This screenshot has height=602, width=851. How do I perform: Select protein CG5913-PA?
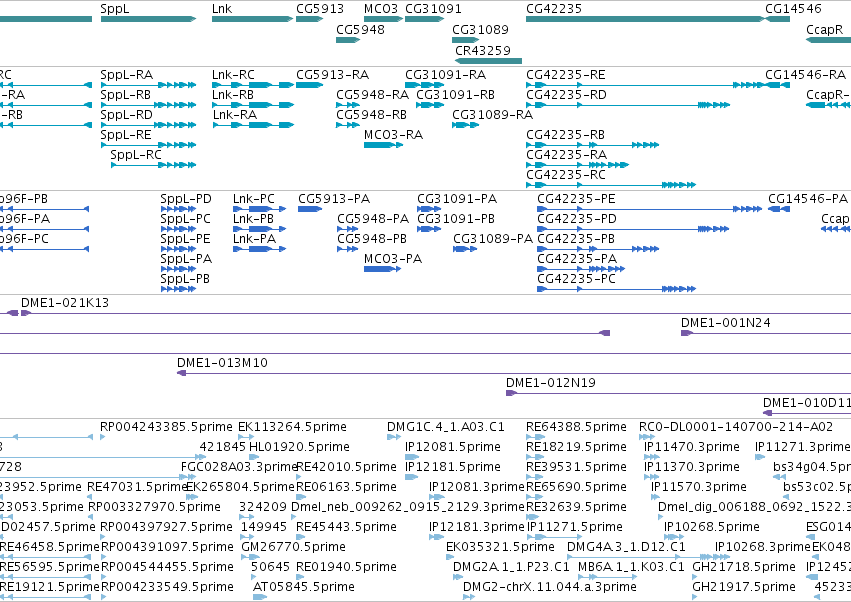click(334, 199)
